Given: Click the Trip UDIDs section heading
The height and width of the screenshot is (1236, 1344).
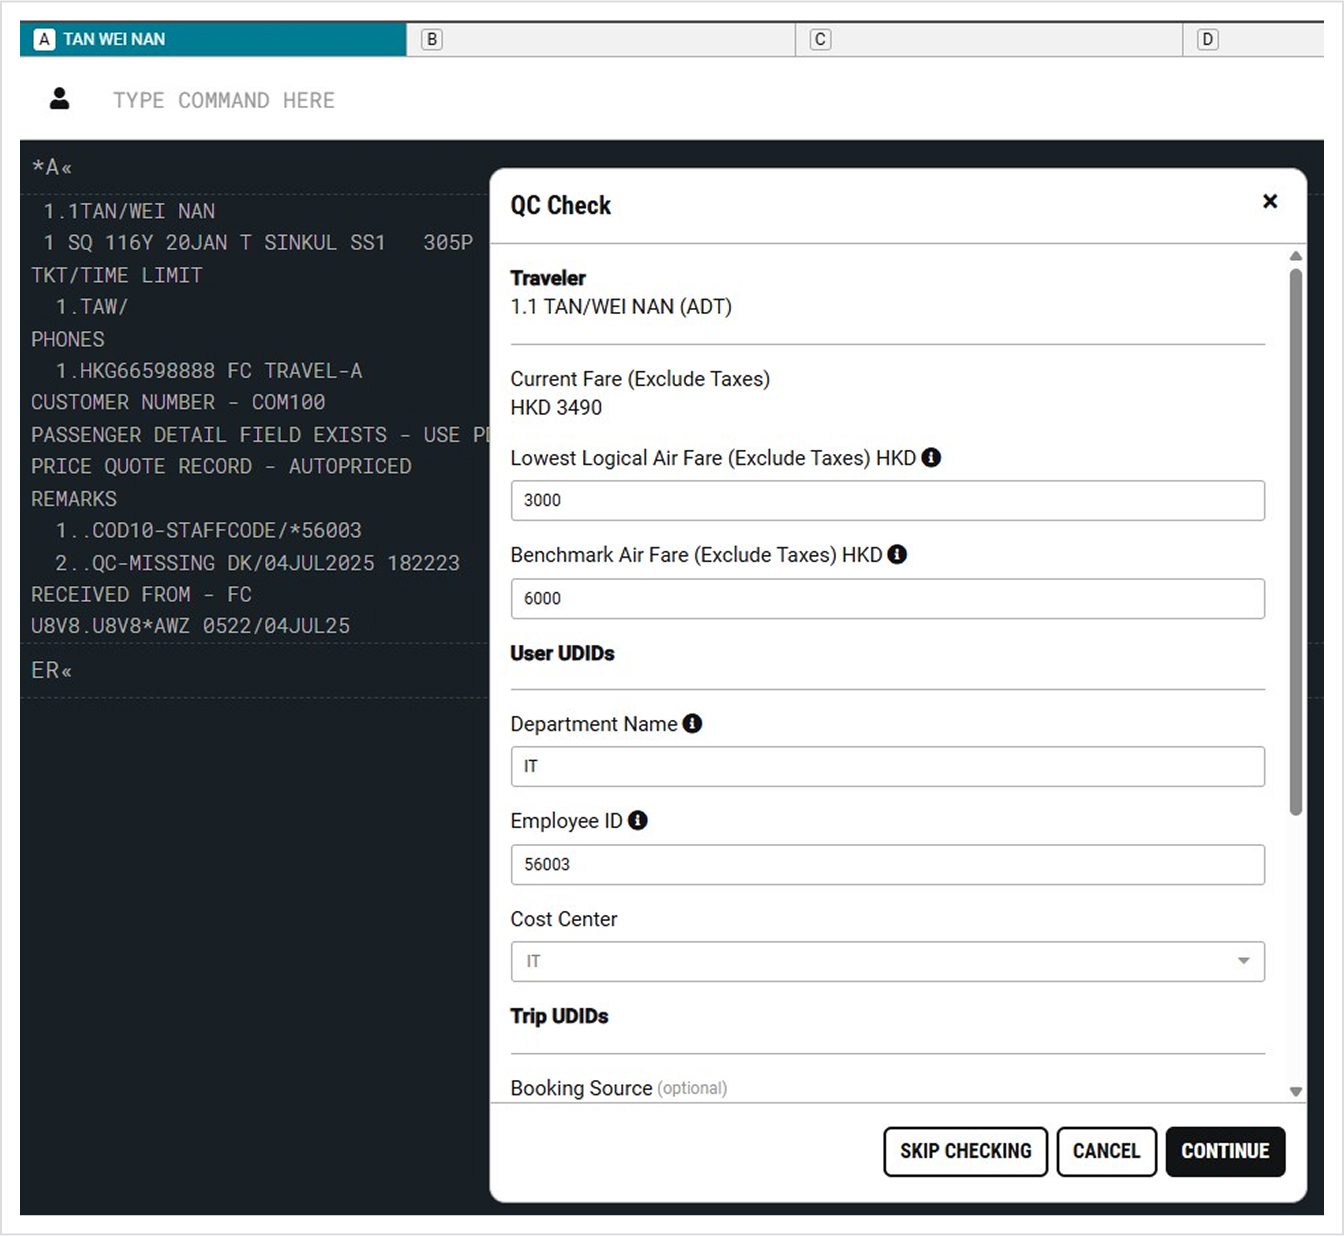Looking at the screenshot, I should 559,1016.
